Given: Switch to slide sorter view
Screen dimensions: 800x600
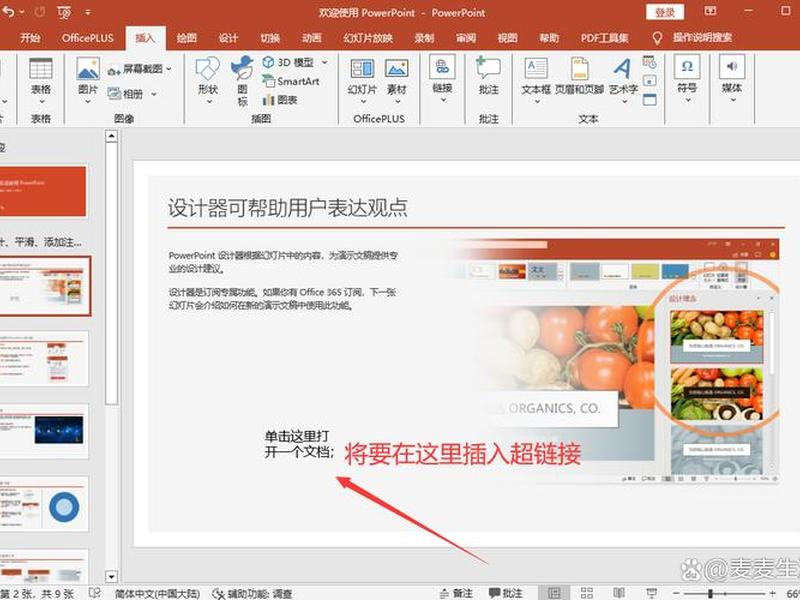Looking at the screenshot, I should (x=587, y=593).
